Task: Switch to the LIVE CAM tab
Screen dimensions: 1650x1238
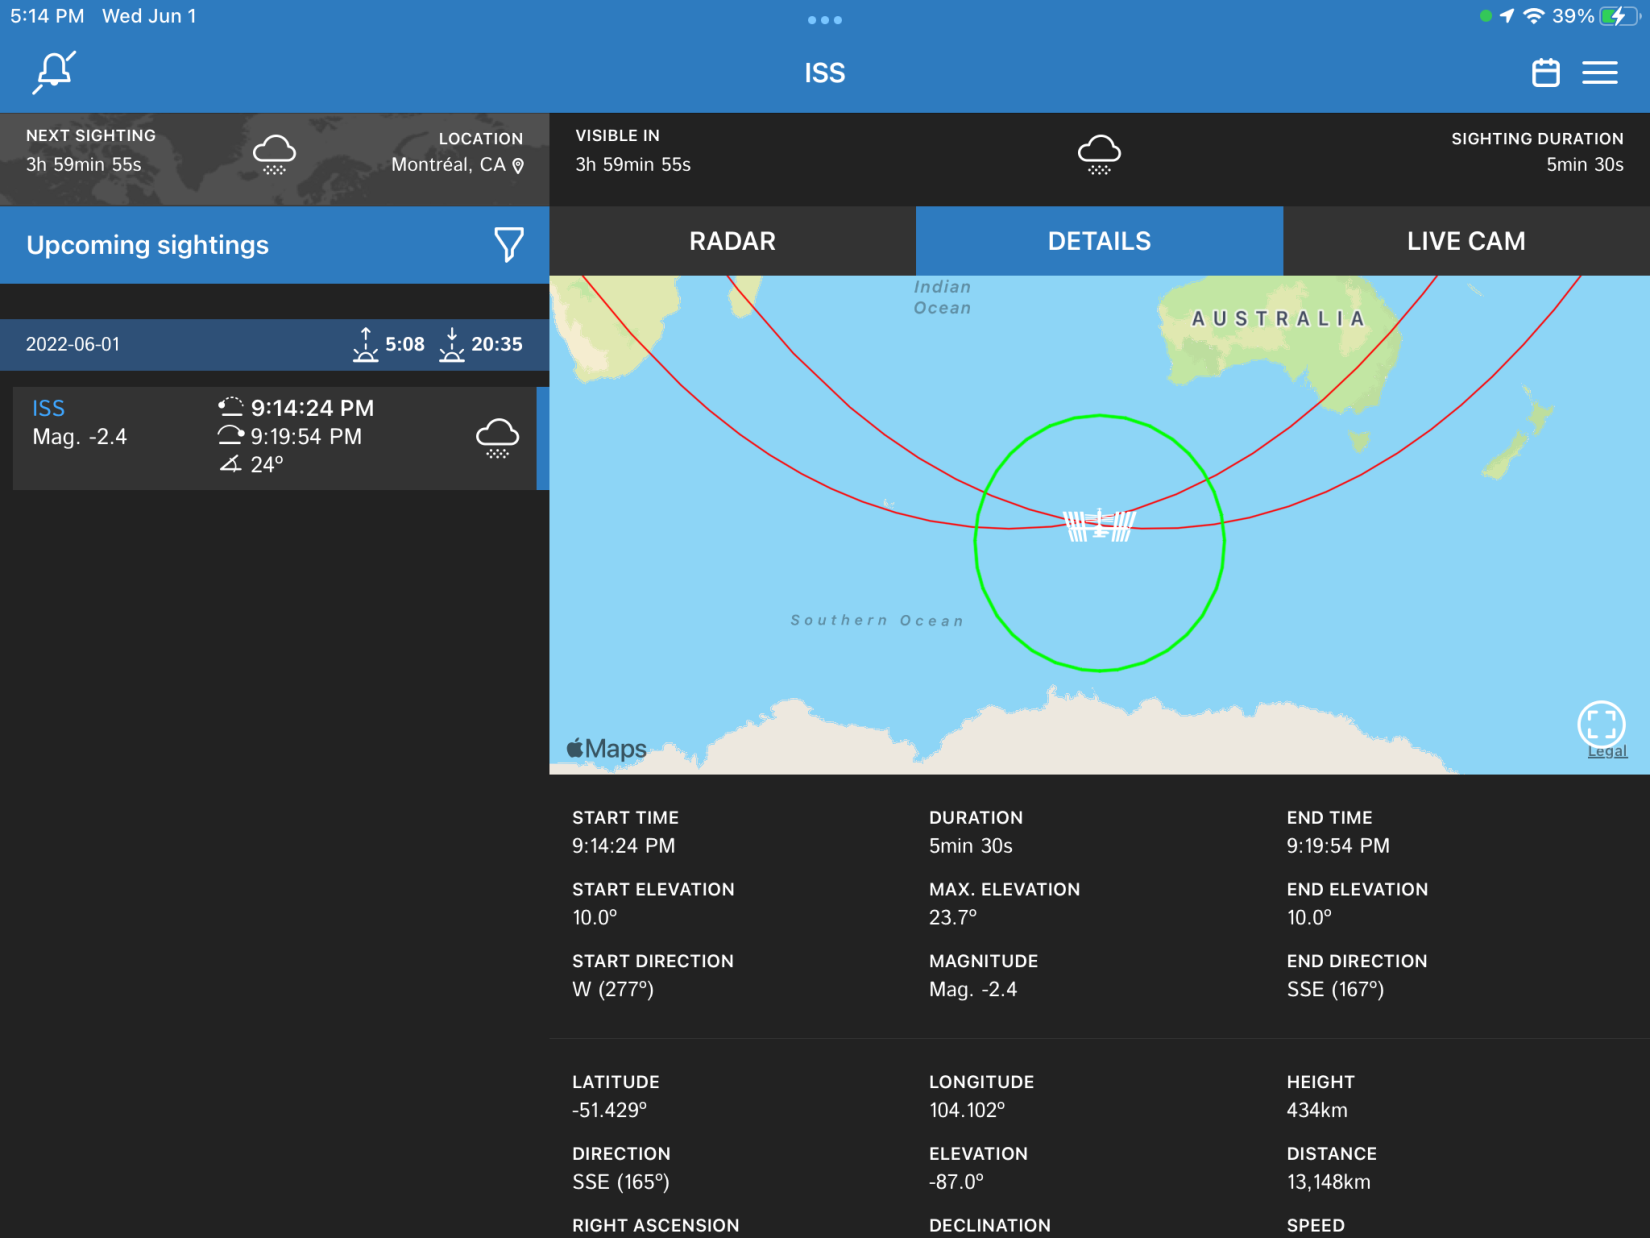Action: pos(1465,241)
